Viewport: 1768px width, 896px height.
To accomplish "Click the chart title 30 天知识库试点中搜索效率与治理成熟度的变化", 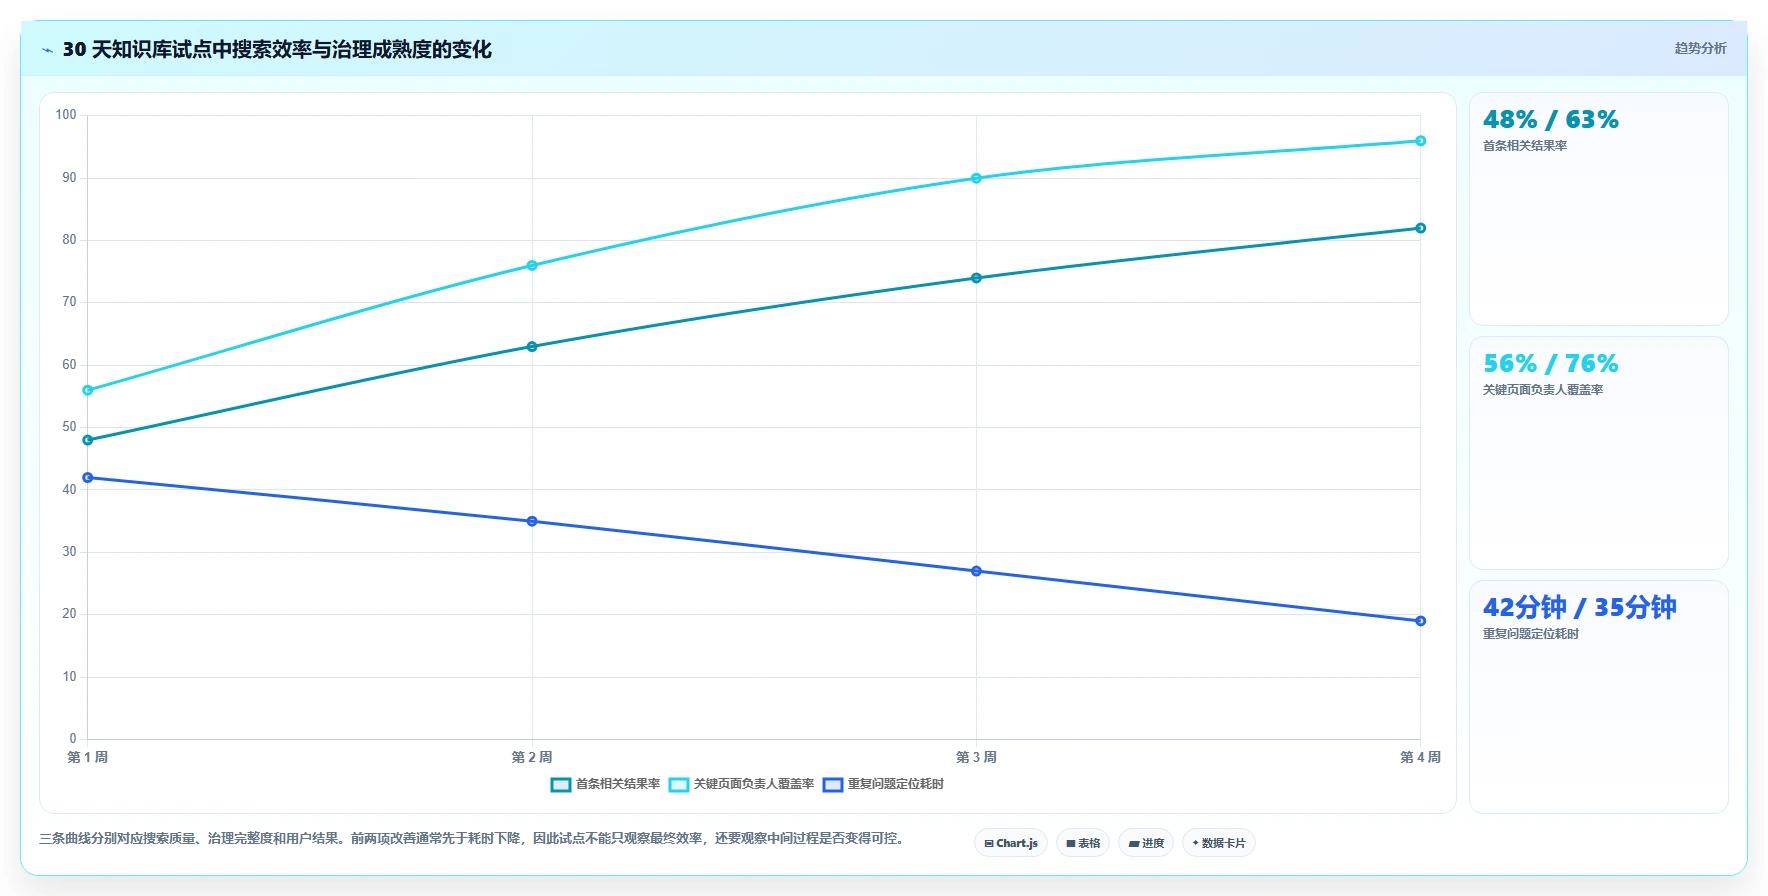I will 277,50.
